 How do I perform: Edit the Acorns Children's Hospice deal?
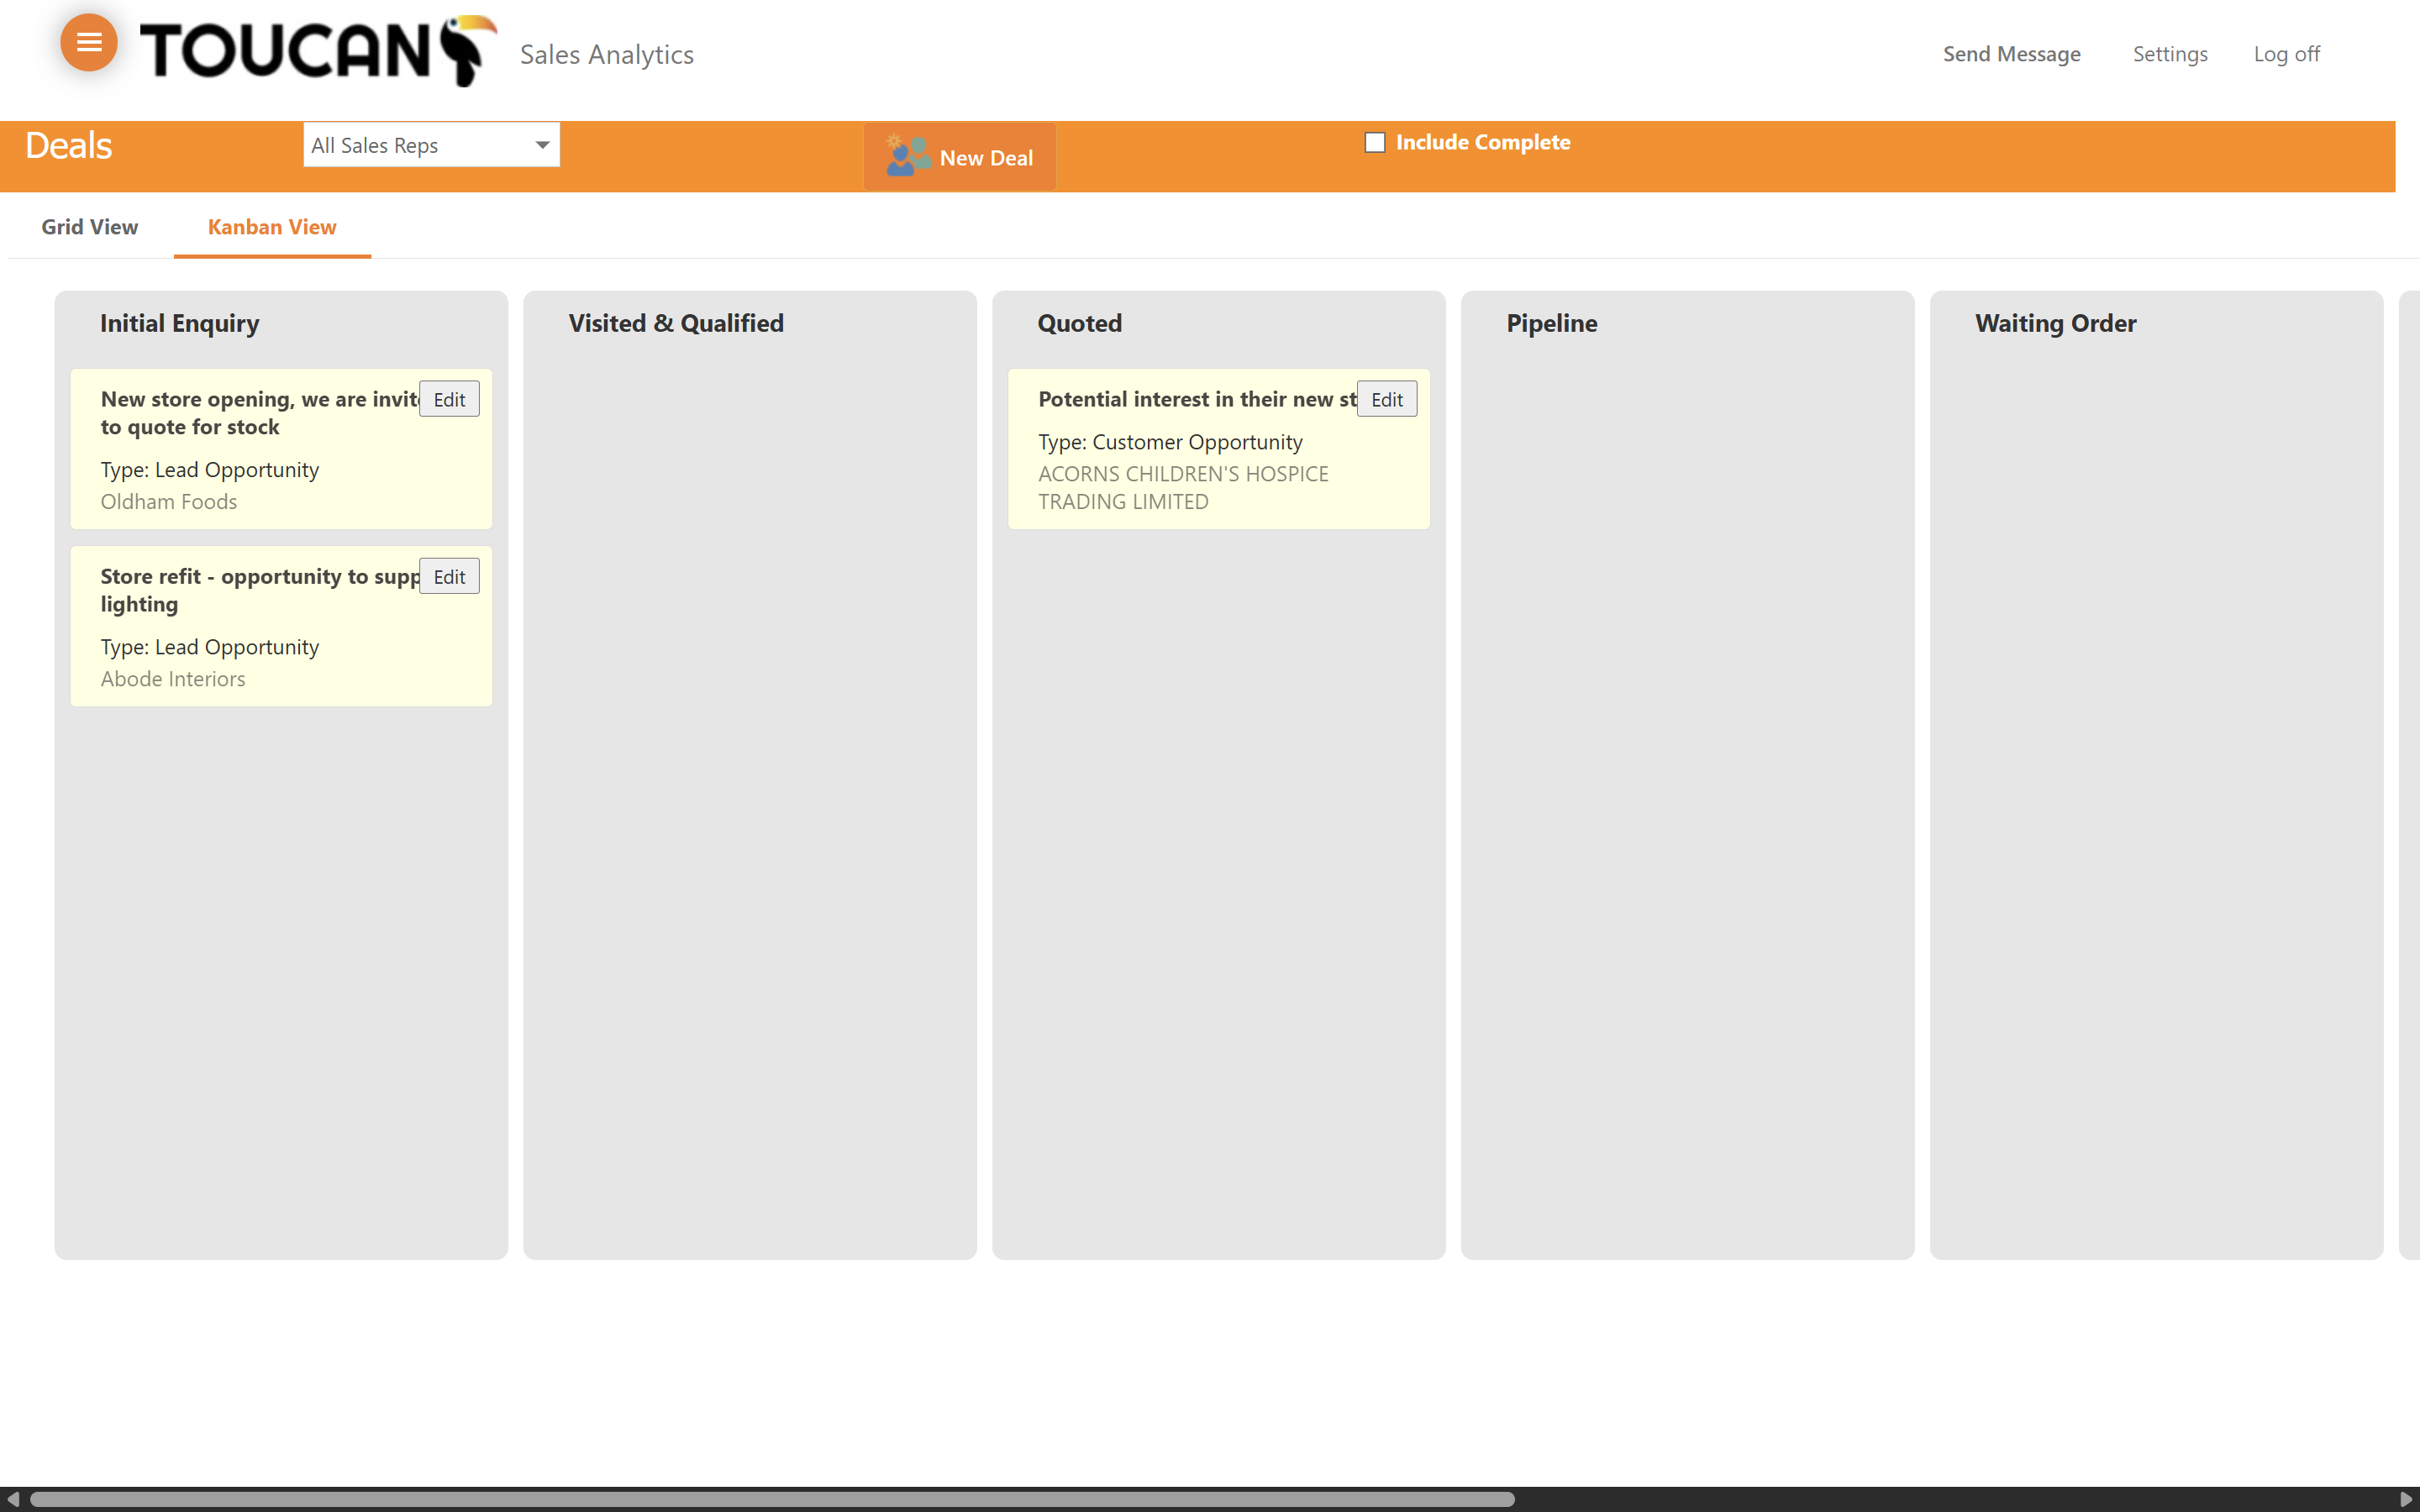point(1387,399)
